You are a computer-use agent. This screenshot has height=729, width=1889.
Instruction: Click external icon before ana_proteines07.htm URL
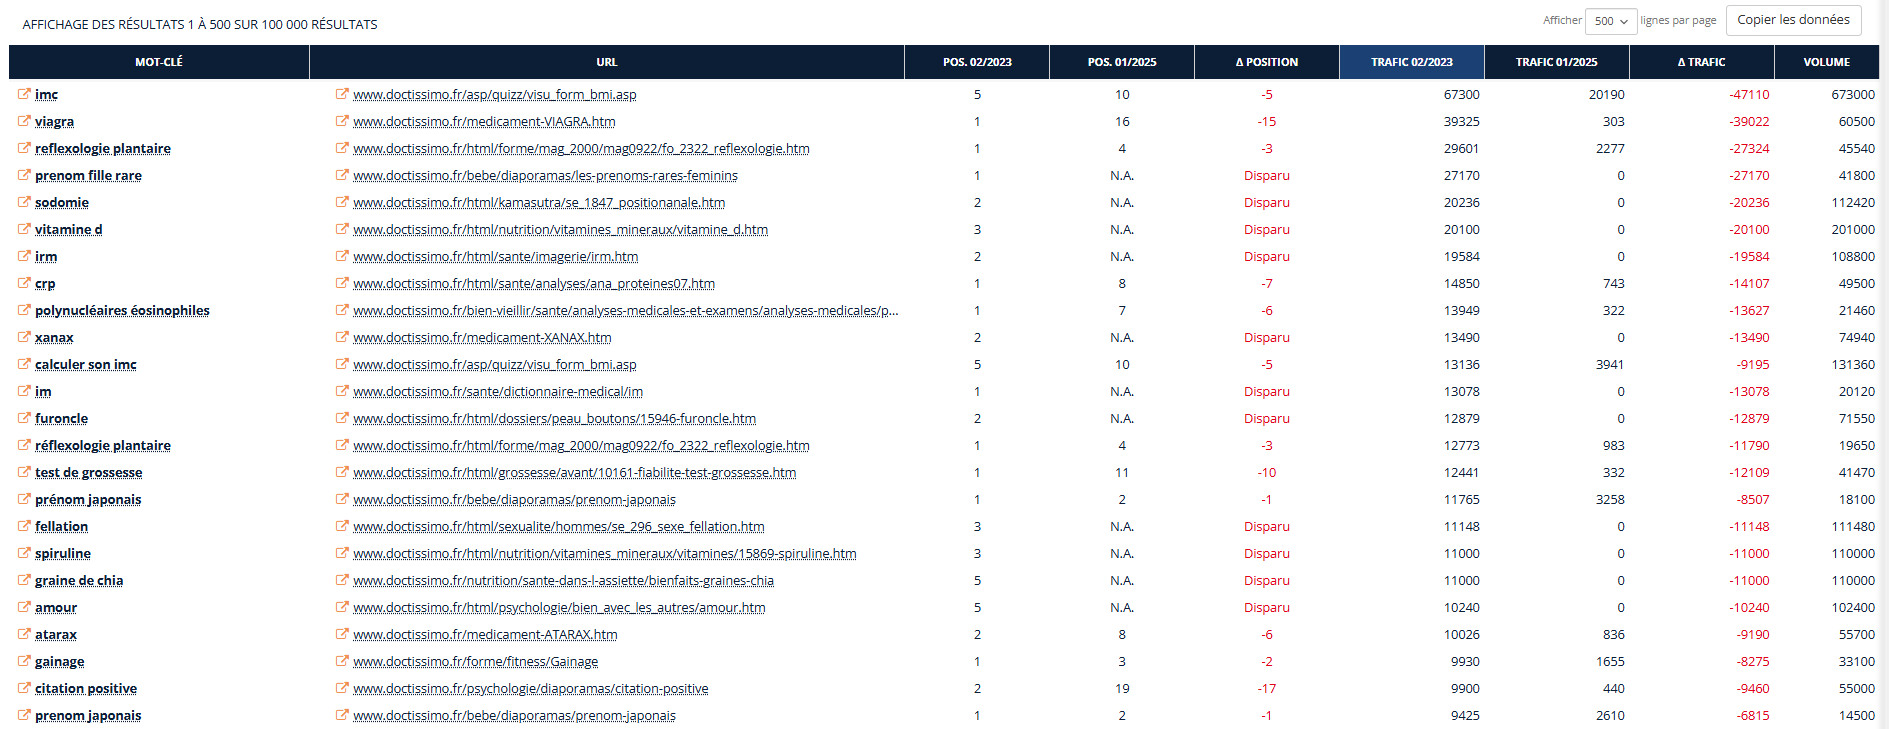pyautogui.click(x=342, y=283)
